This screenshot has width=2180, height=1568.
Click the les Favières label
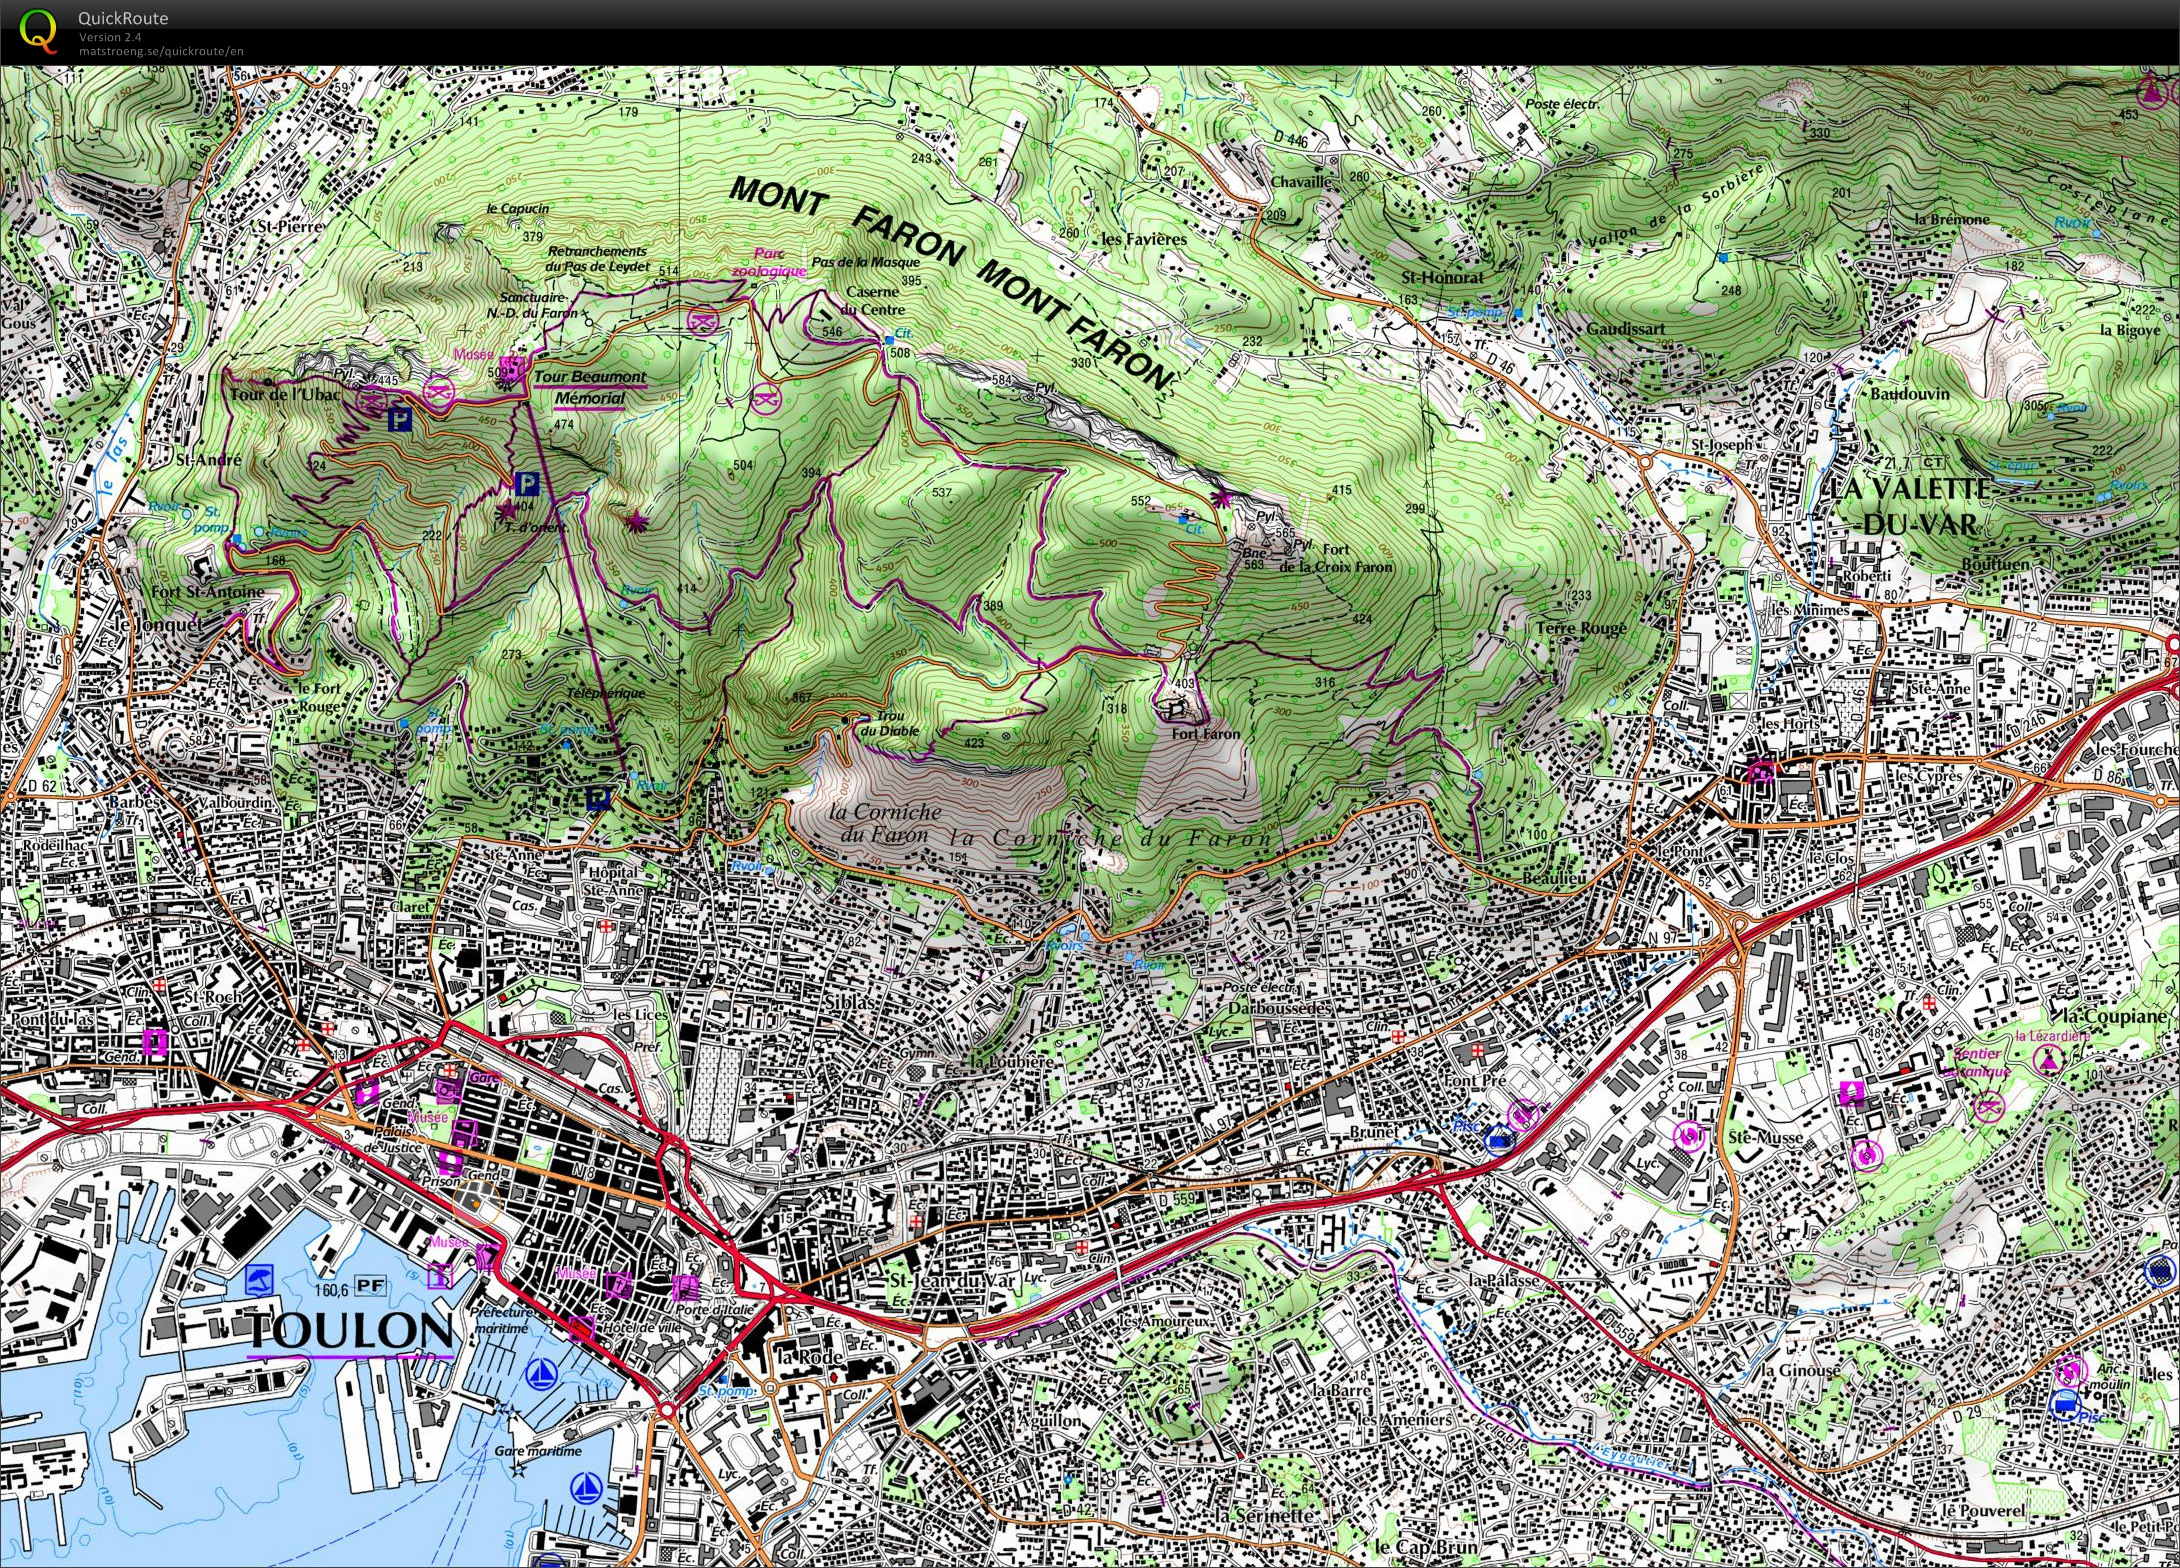[1144, 240]
